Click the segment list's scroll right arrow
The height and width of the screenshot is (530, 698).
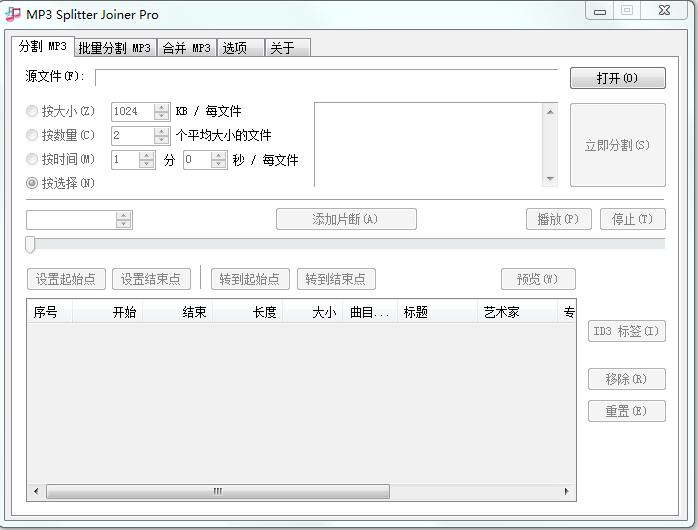(567, 491)
